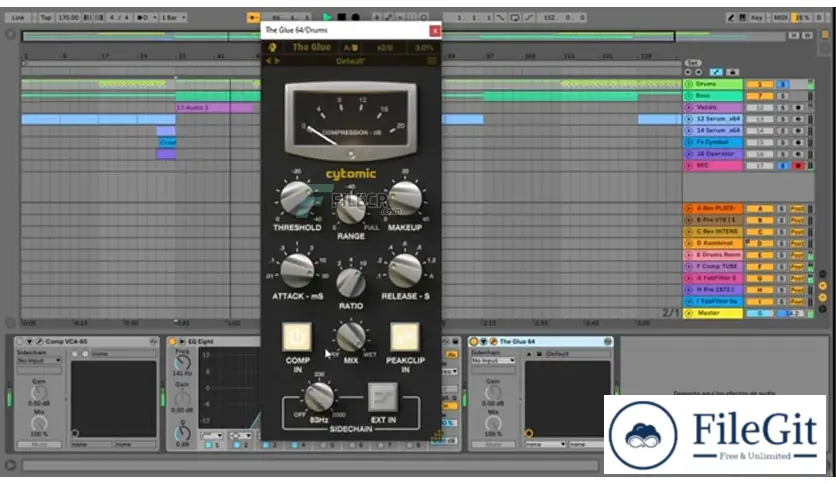Toggle the Draw Mode pencil icon
This screenshot has height=484, width=836.
(731, 18)
